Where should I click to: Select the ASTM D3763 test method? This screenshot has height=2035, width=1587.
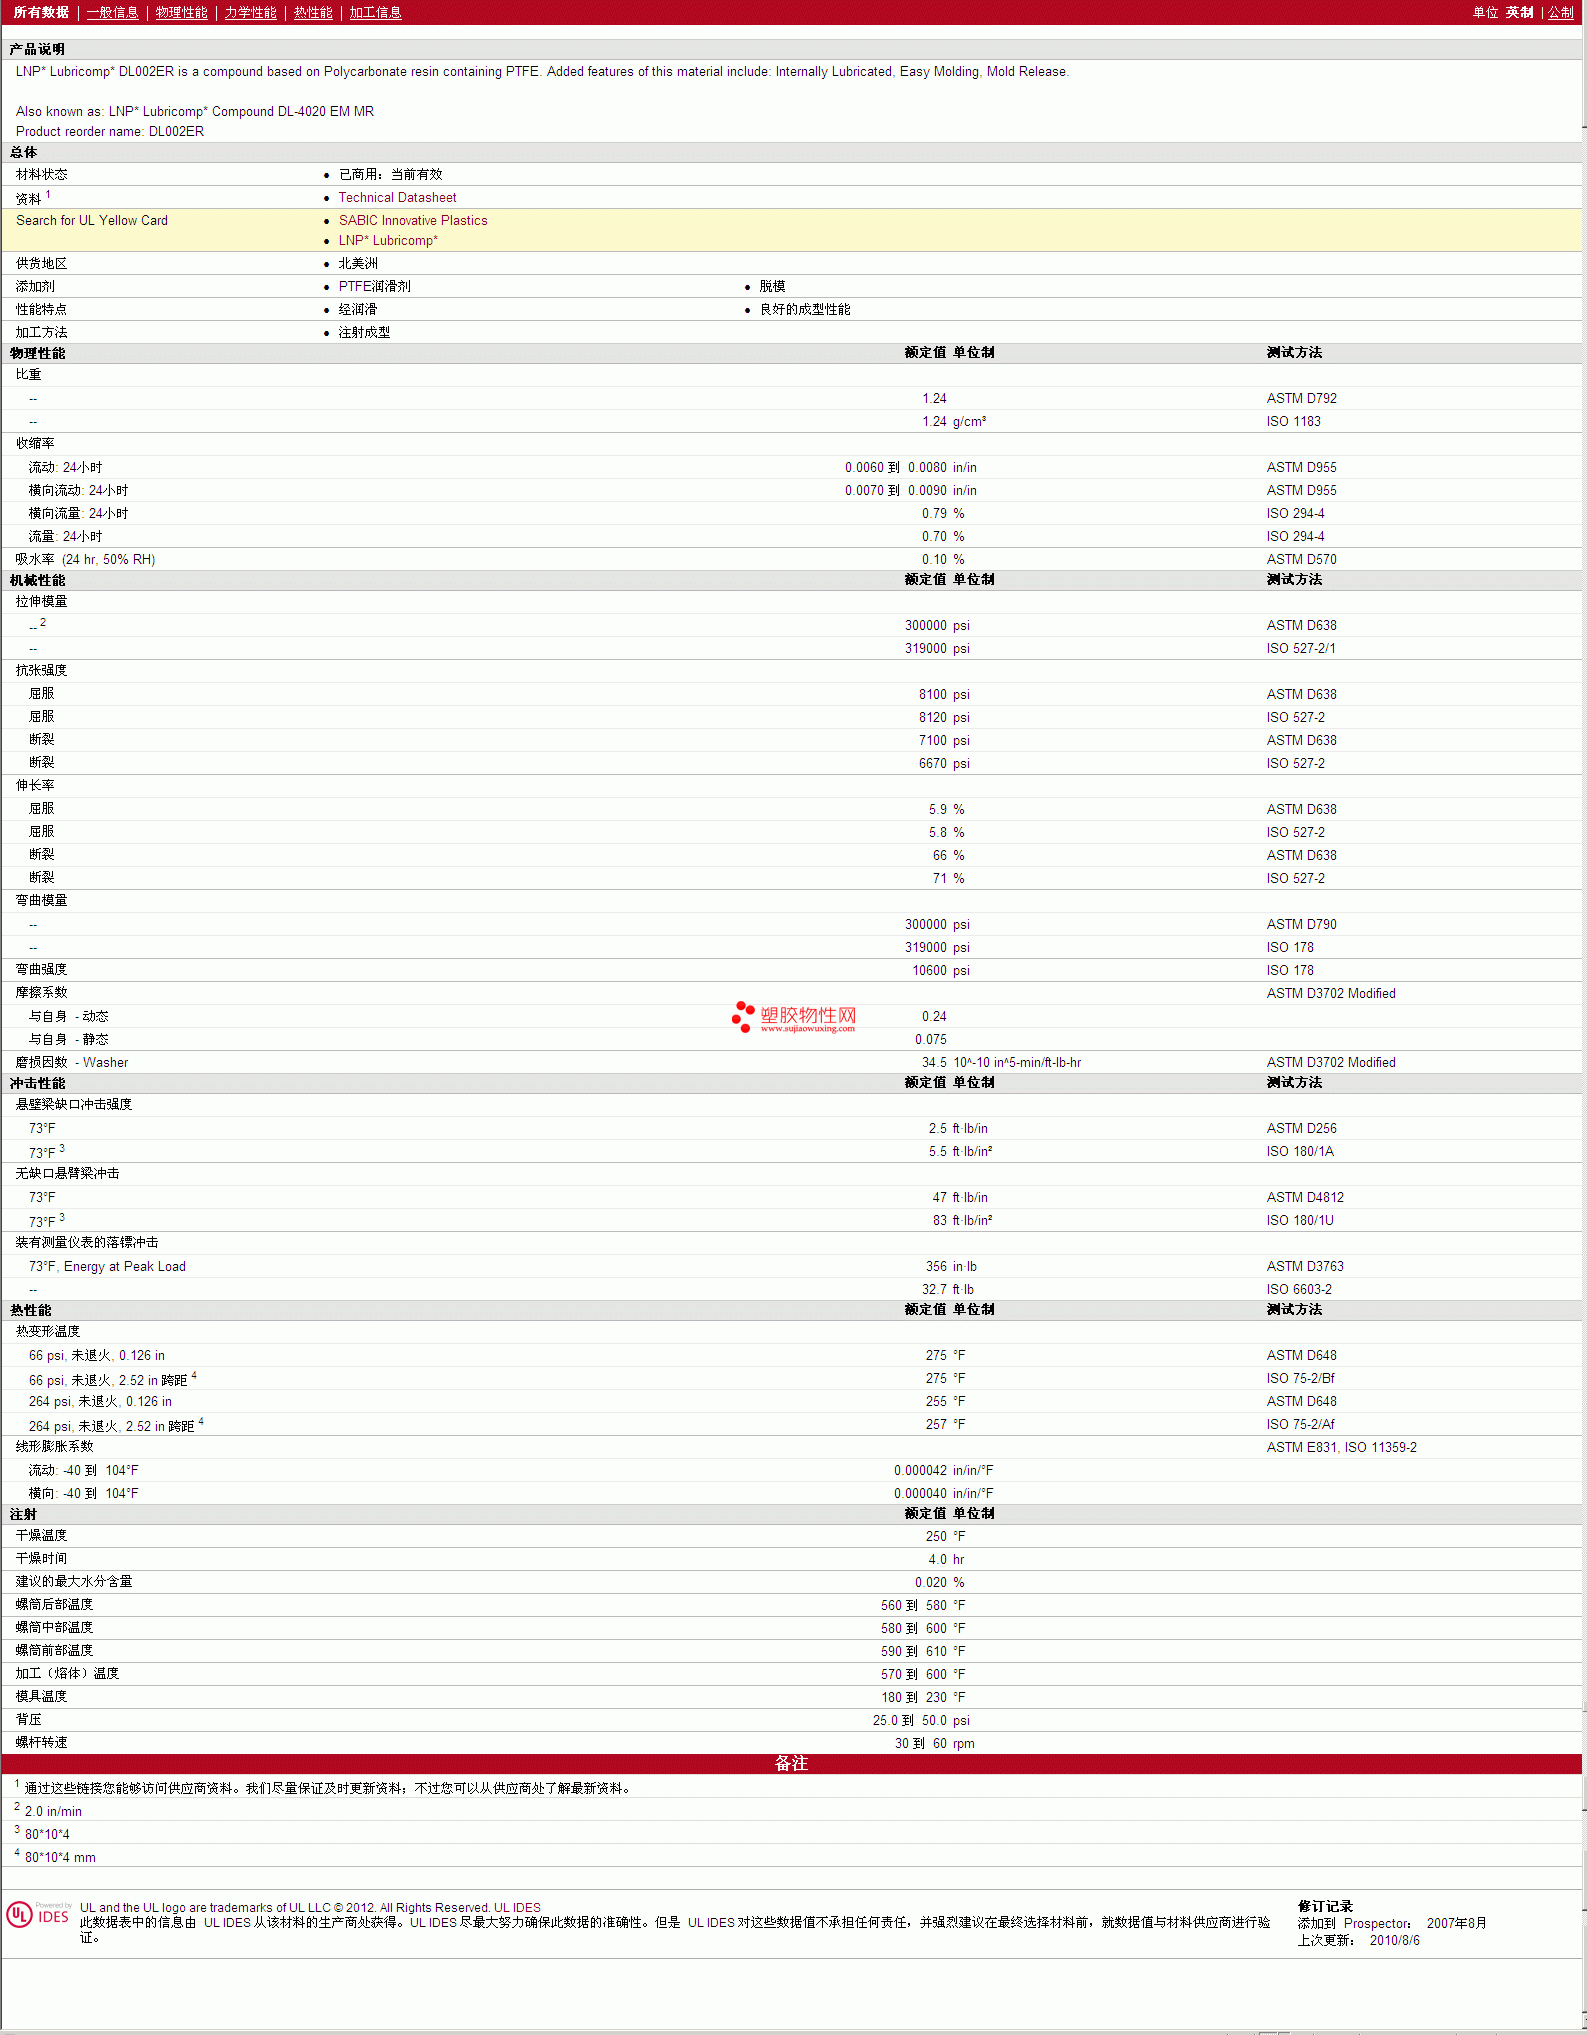[1305, 1266]
